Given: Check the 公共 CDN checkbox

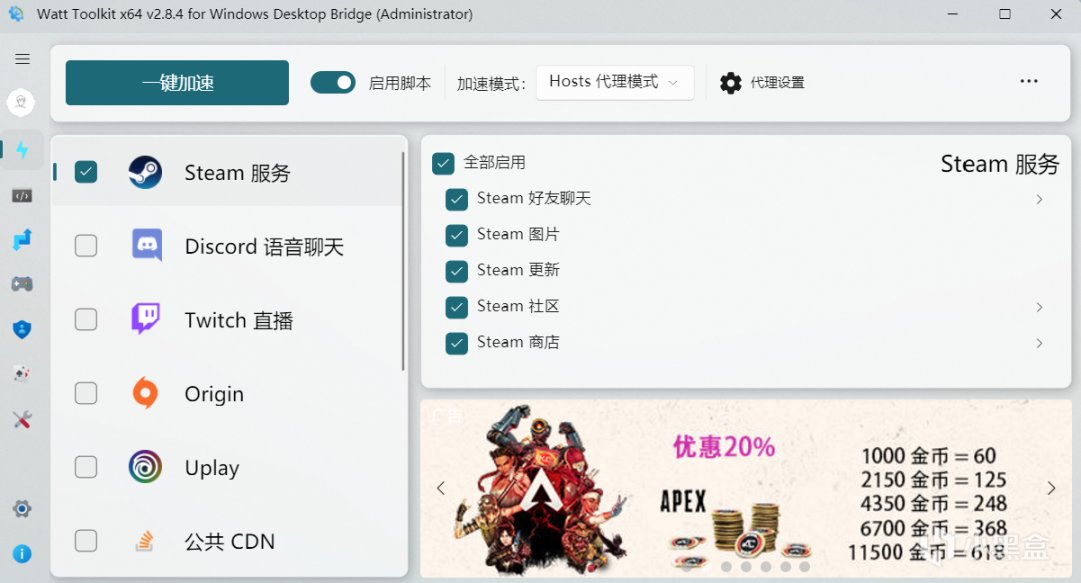Looking at the screenshot, I should 86,540.
